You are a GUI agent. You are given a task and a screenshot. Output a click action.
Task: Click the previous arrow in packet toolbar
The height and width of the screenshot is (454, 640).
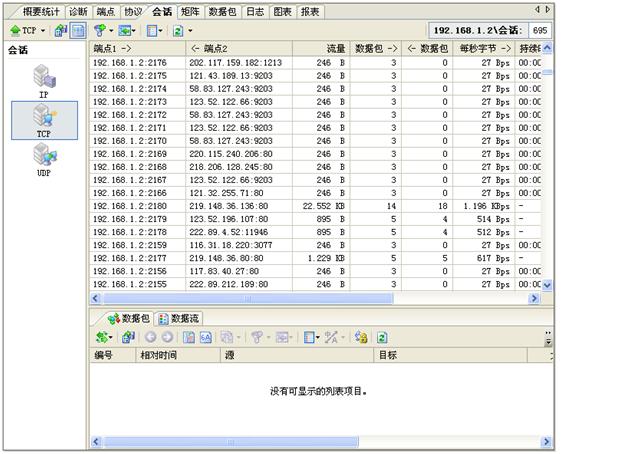click(x=151, y=338)
